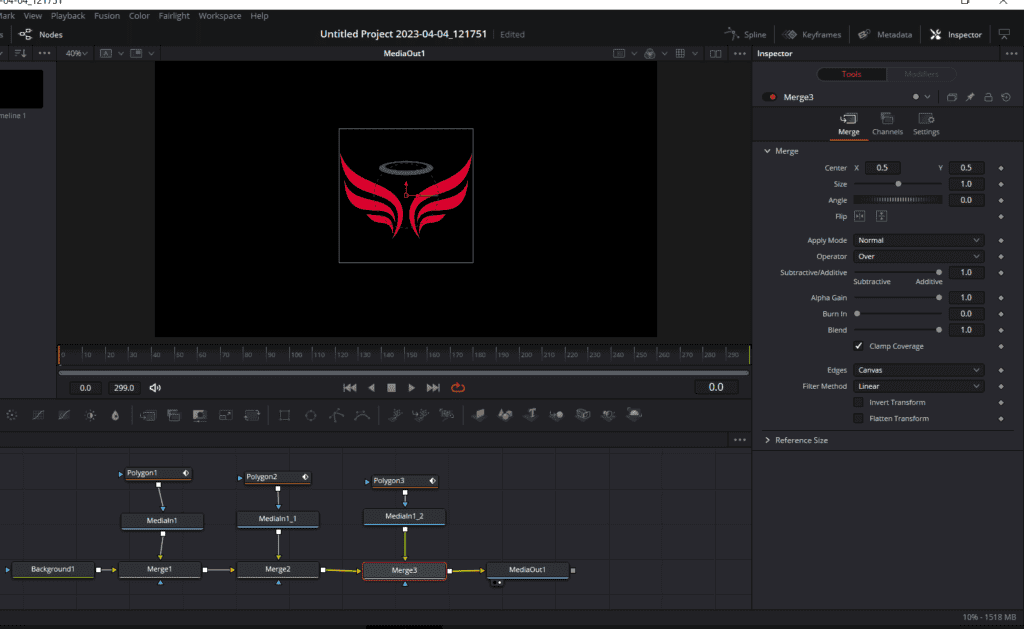1024x629 pixels.
Task: Uncheck the Clamp Coverage checkbox
Action: click(858, 346)
